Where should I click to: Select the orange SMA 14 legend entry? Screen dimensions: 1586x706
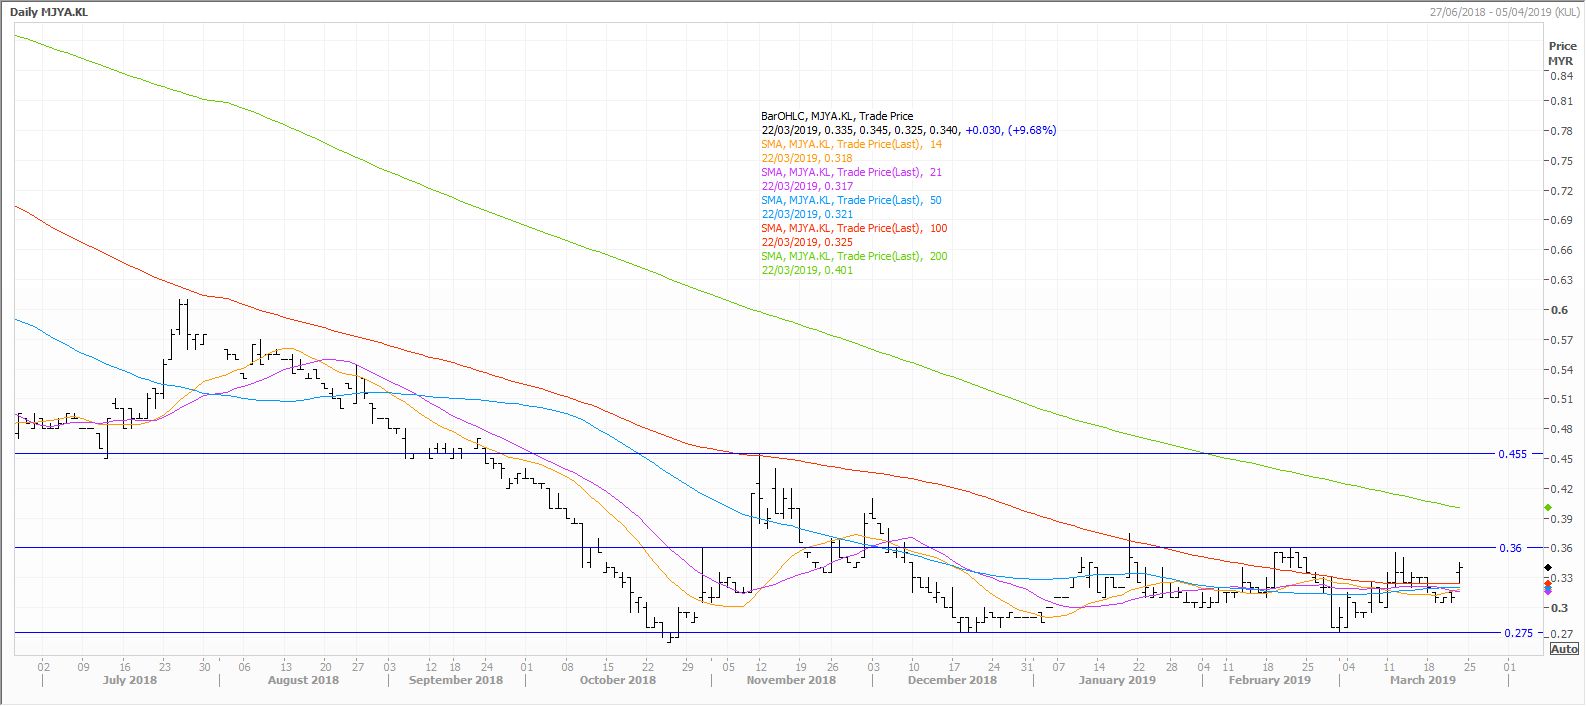coord(851,144)
